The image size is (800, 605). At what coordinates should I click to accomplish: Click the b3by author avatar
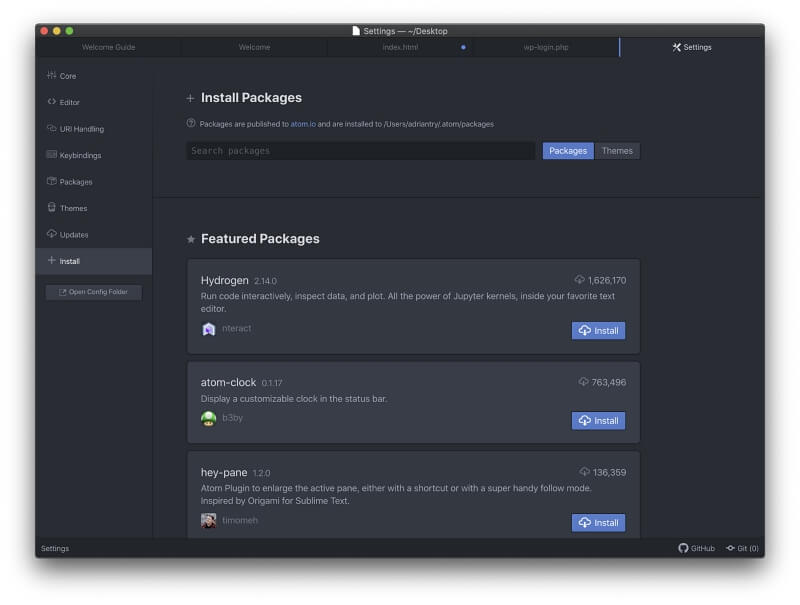[209, 419]
